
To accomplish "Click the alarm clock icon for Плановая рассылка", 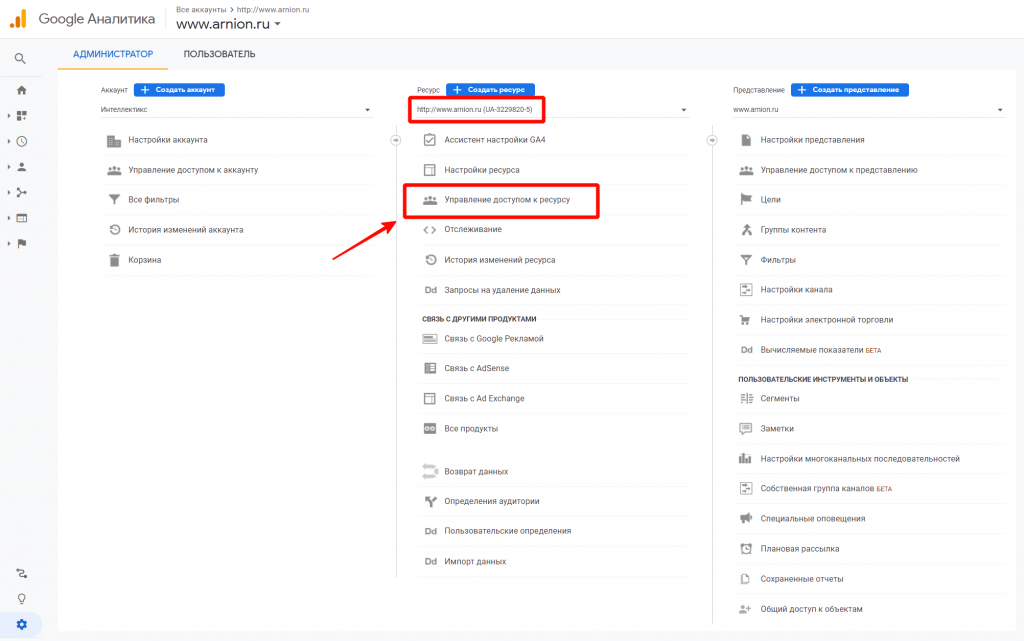I will pyautogui.click(x=746, y=549).
